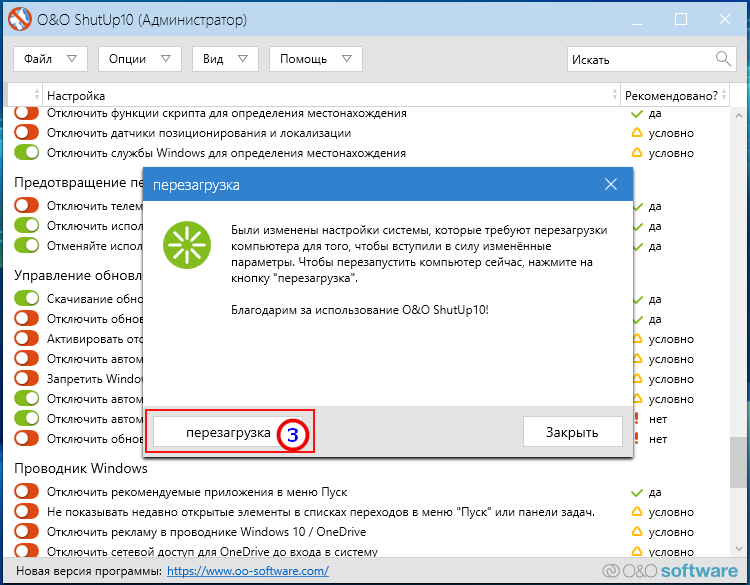
Task: Sort by the Настройка column header
Action: [x=331, y=95]
